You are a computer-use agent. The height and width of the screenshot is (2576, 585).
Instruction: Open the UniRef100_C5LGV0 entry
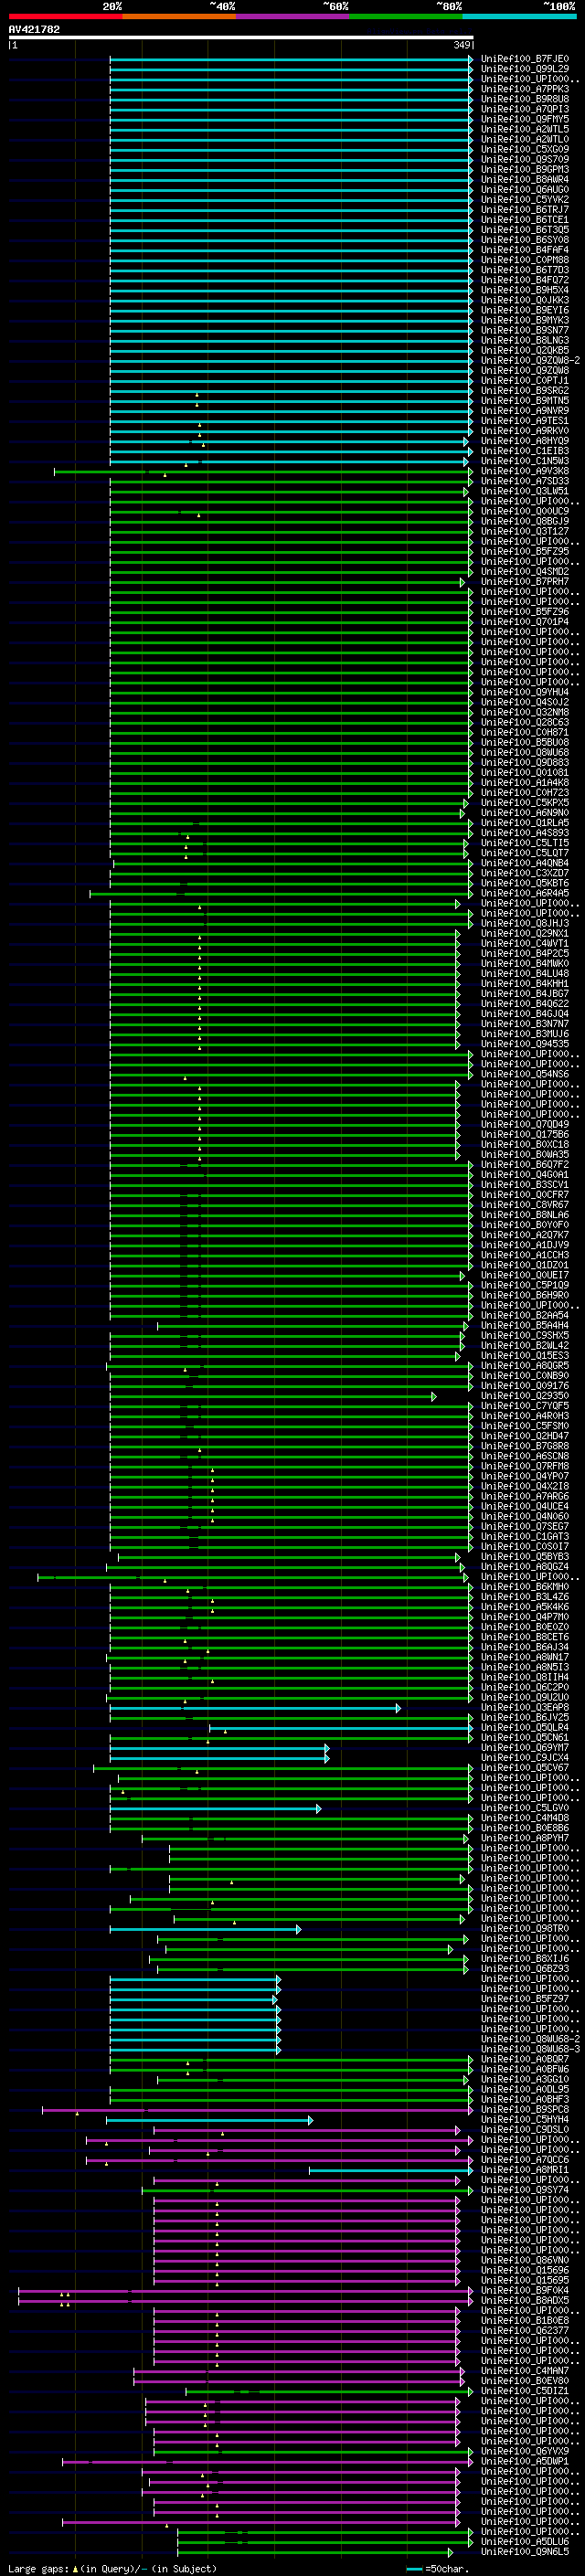tap(525, 1808)
